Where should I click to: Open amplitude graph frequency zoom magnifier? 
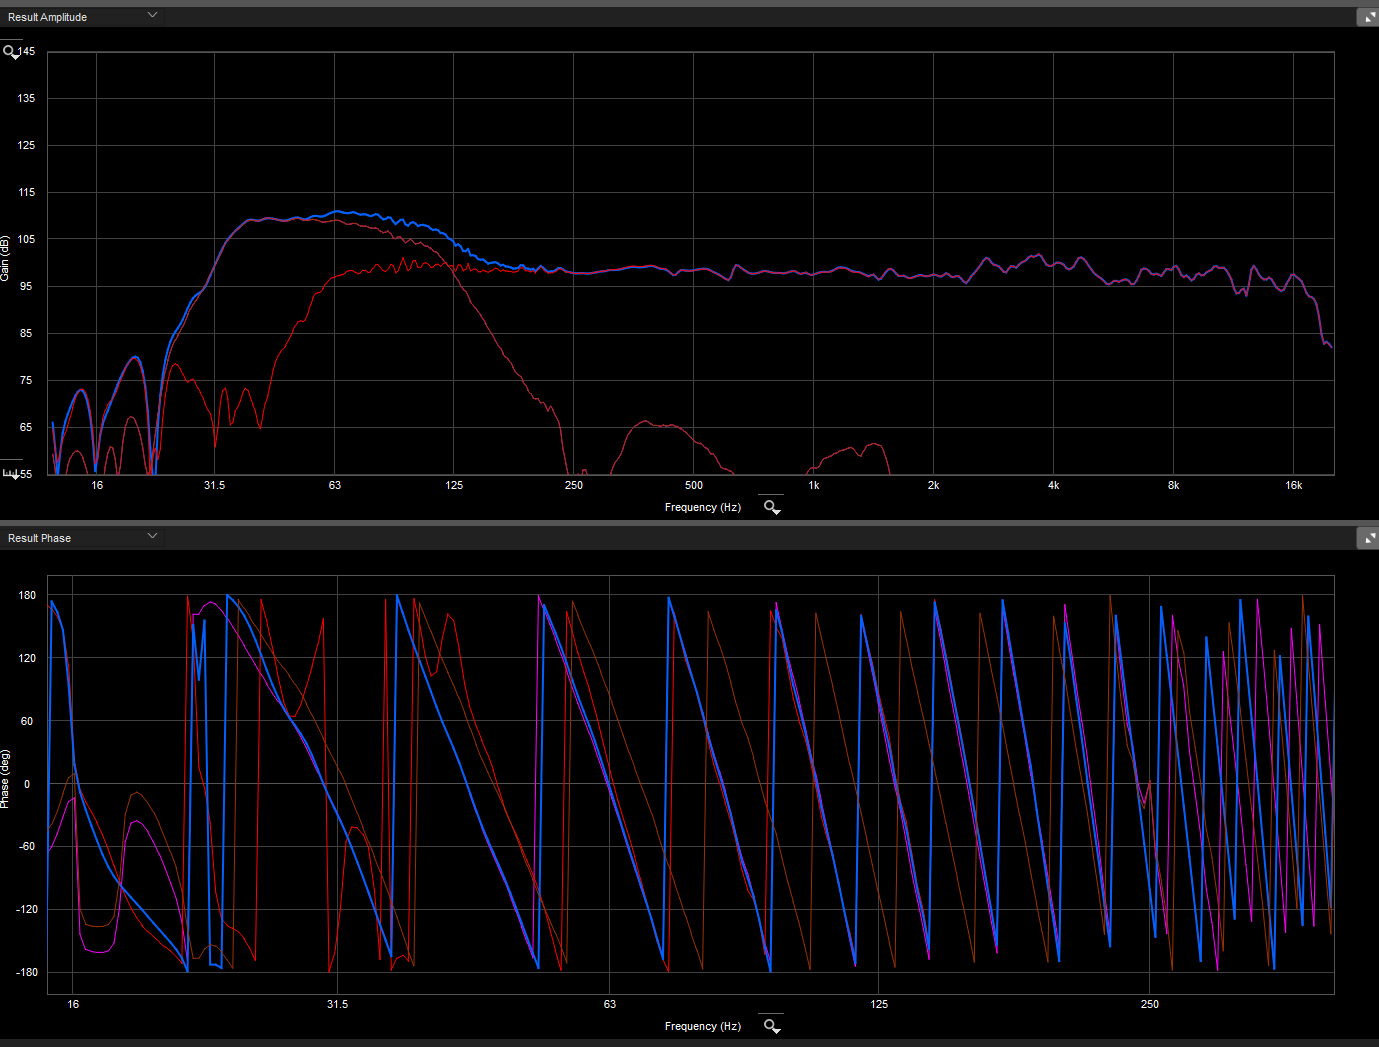coord(771,507)
